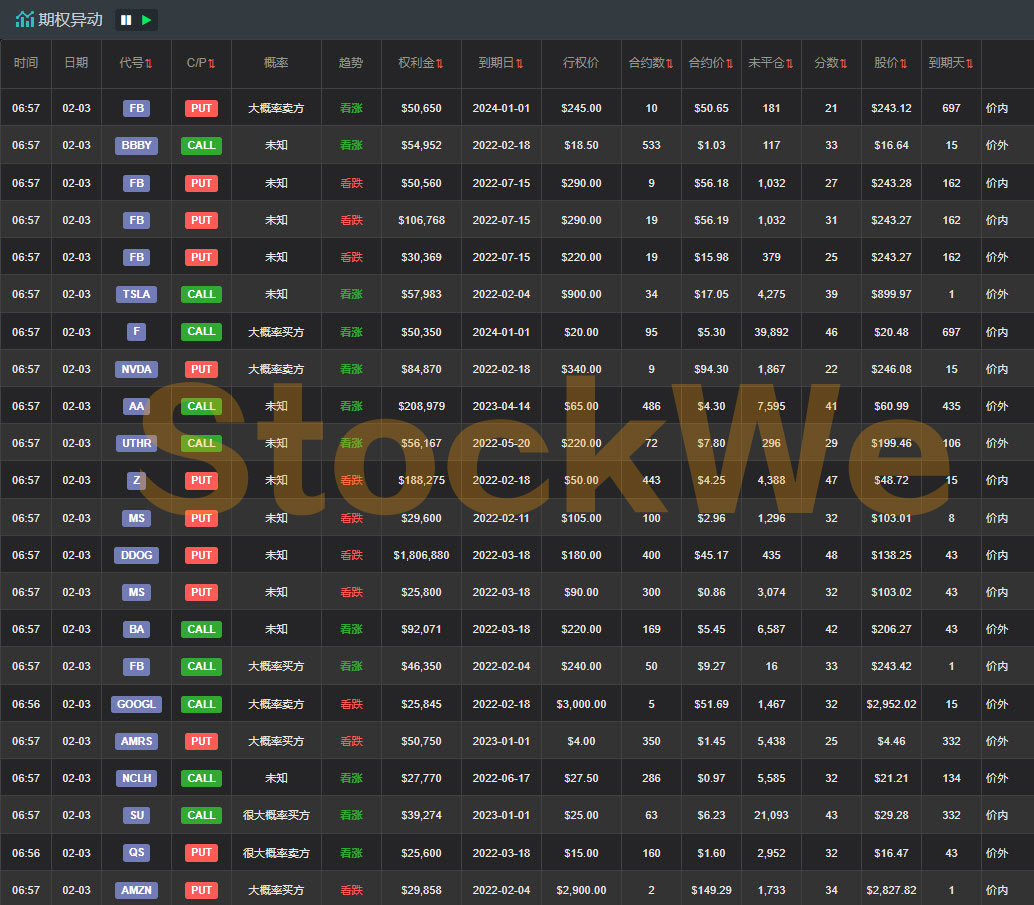Select 很大概率卖方 in QS row
1034x905 pixels.
point(276,853)
